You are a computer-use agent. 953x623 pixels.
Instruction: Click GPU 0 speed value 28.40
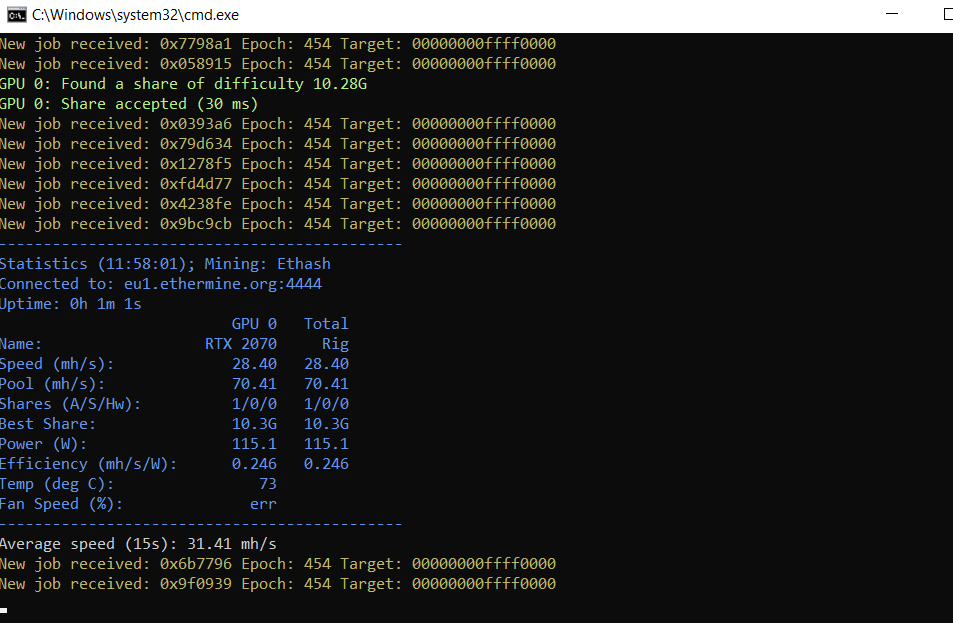254,364
